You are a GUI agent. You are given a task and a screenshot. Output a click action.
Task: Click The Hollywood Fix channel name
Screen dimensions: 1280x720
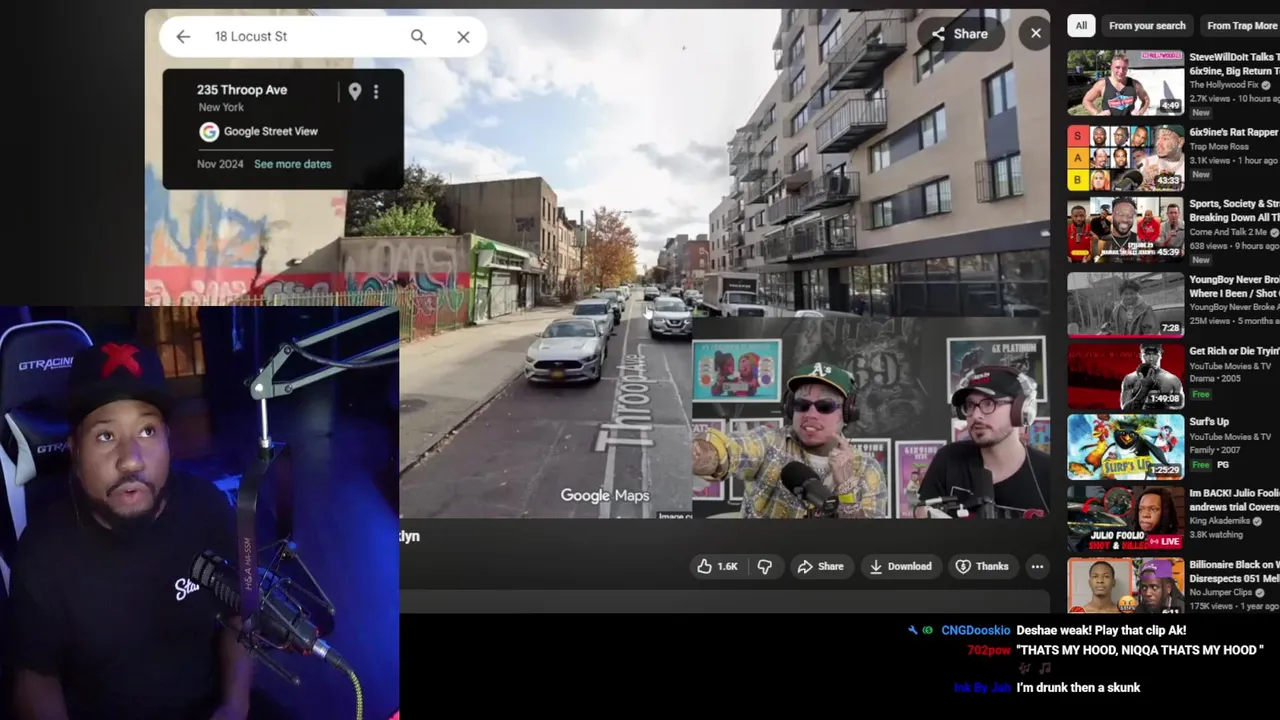(x=1224, y=85)
